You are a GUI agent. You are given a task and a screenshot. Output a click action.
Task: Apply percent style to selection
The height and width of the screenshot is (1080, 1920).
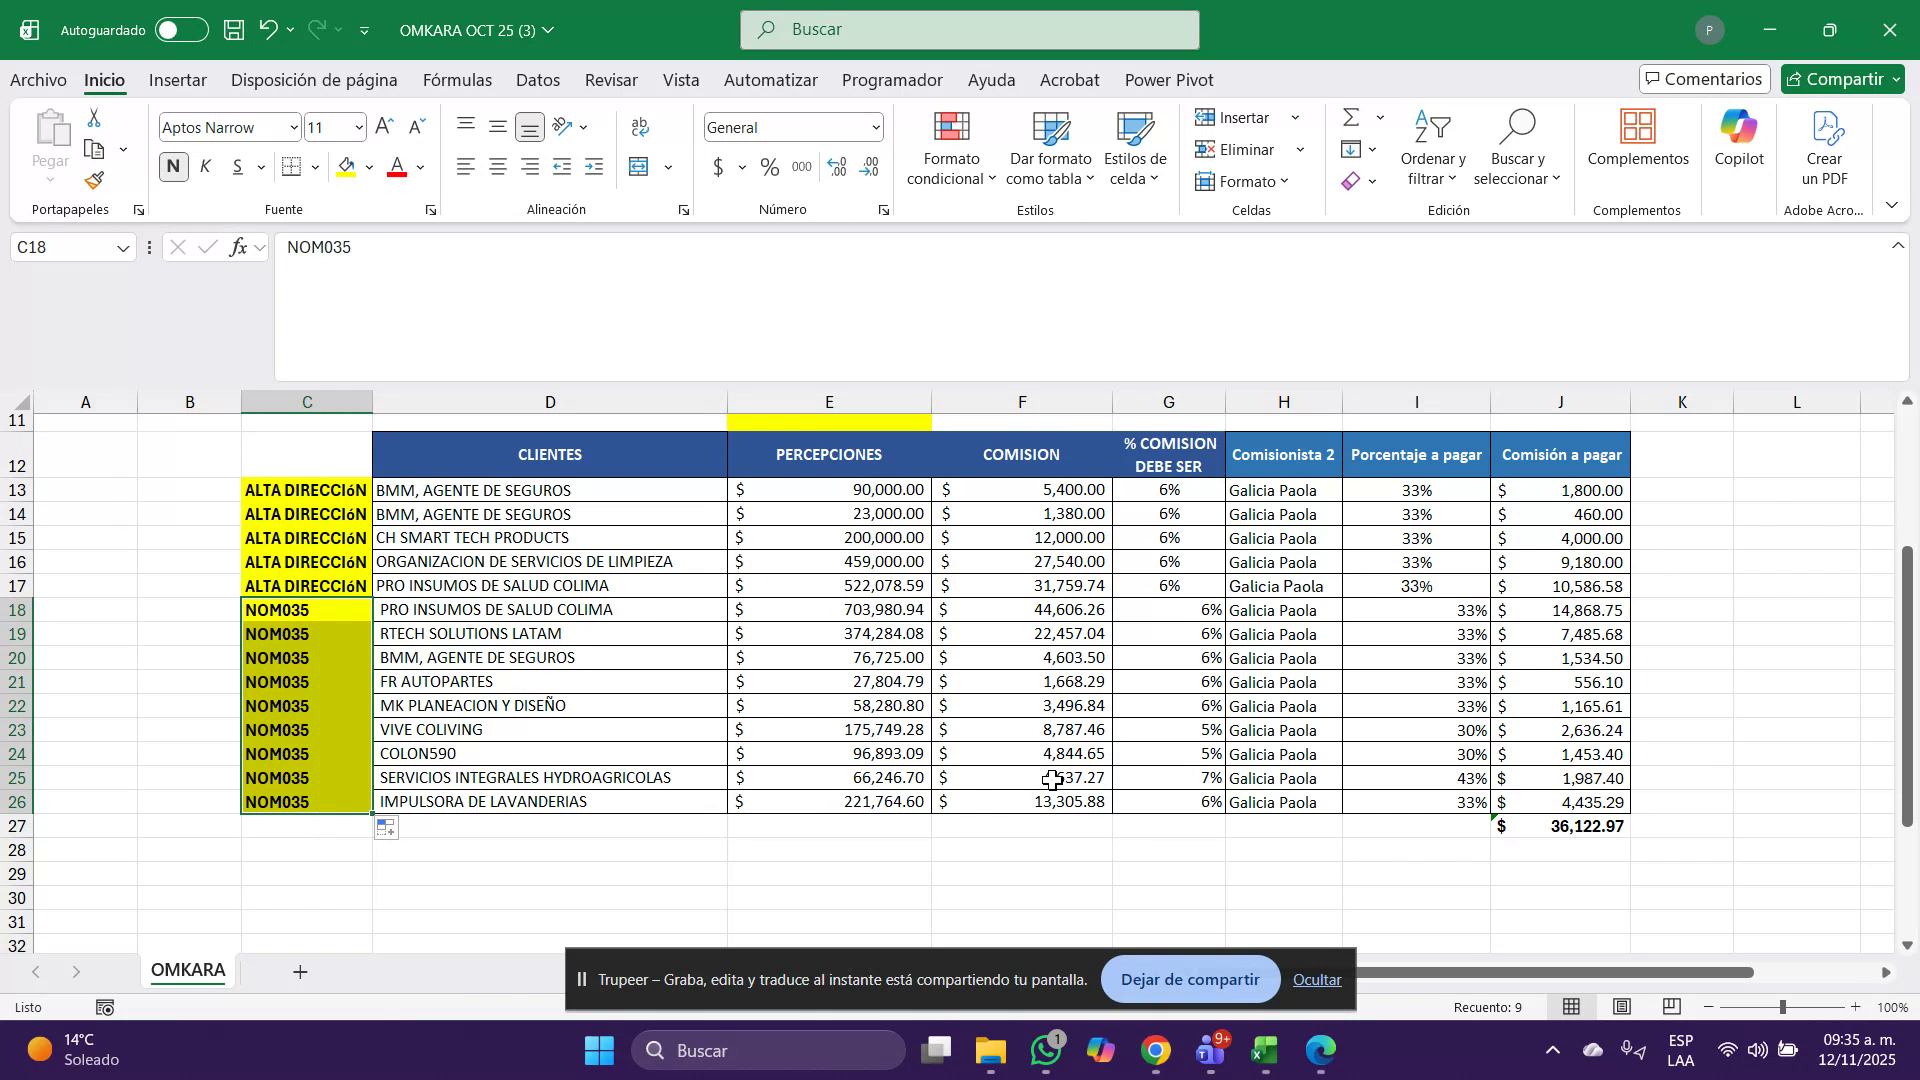tap(768, 167)
